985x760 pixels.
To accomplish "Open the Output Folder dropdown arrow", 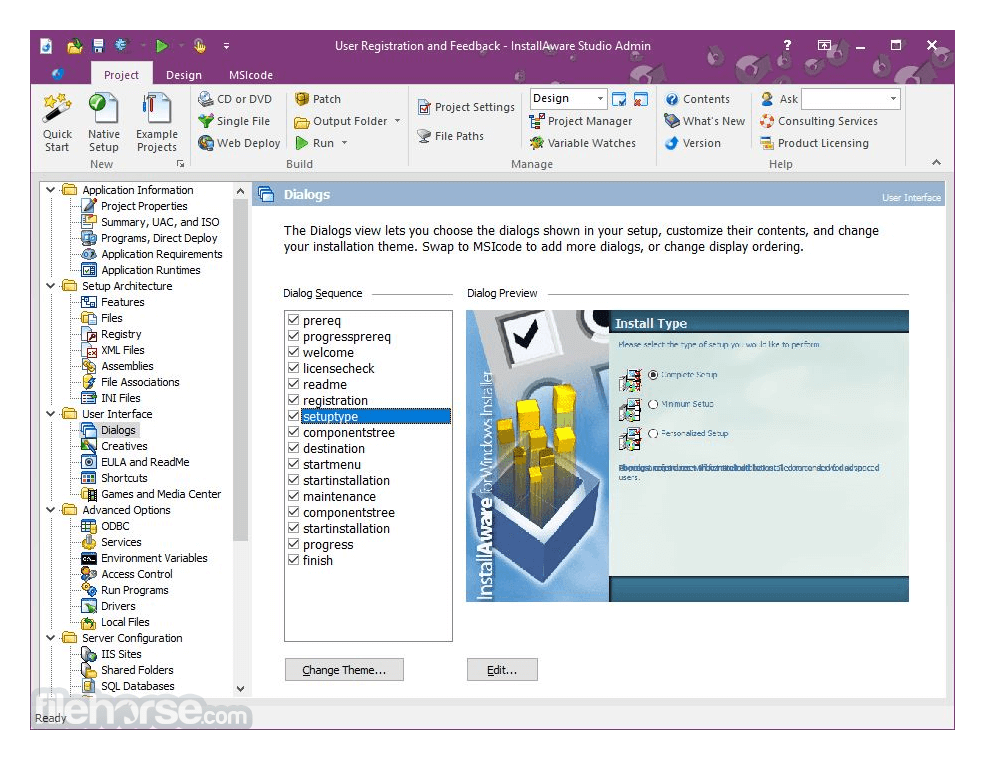I will pos(398,121).
